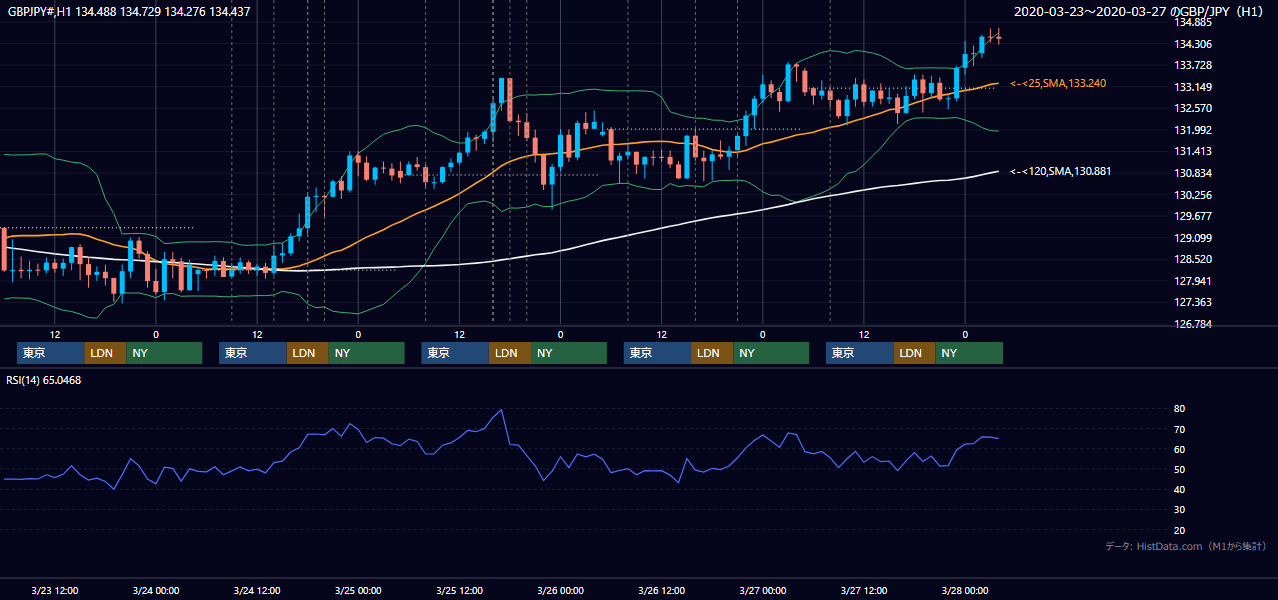The image size is (1278, 600).
Task: Click RSI axis level 80
Action: tap(1179, 409)
